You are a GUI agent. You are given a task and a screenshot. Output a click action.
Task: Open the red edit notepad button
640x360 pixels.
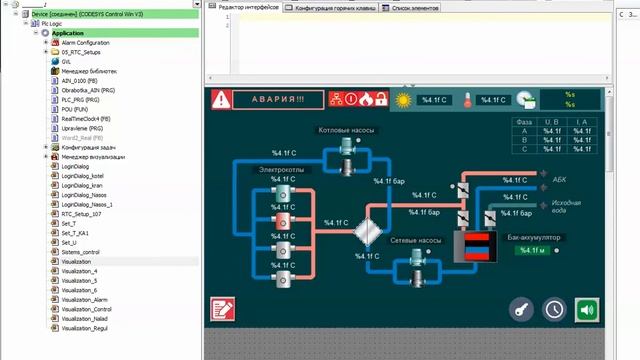[x=222, y=309]
